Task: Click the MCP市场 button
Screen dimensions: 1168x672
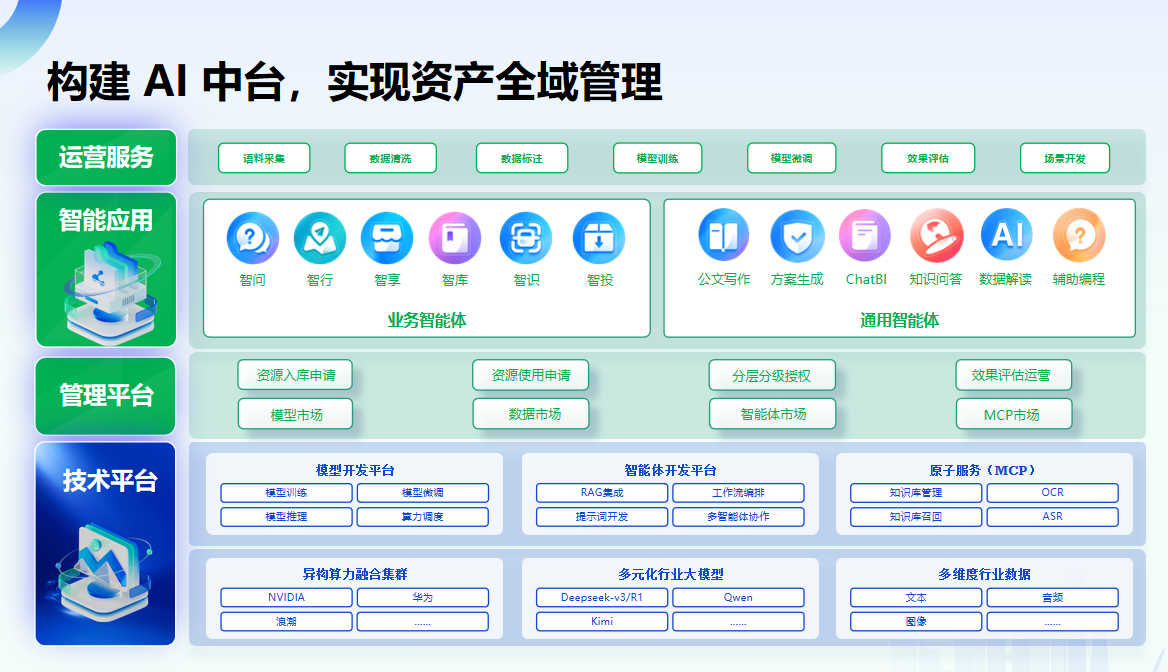Action: coord(1013,414)
